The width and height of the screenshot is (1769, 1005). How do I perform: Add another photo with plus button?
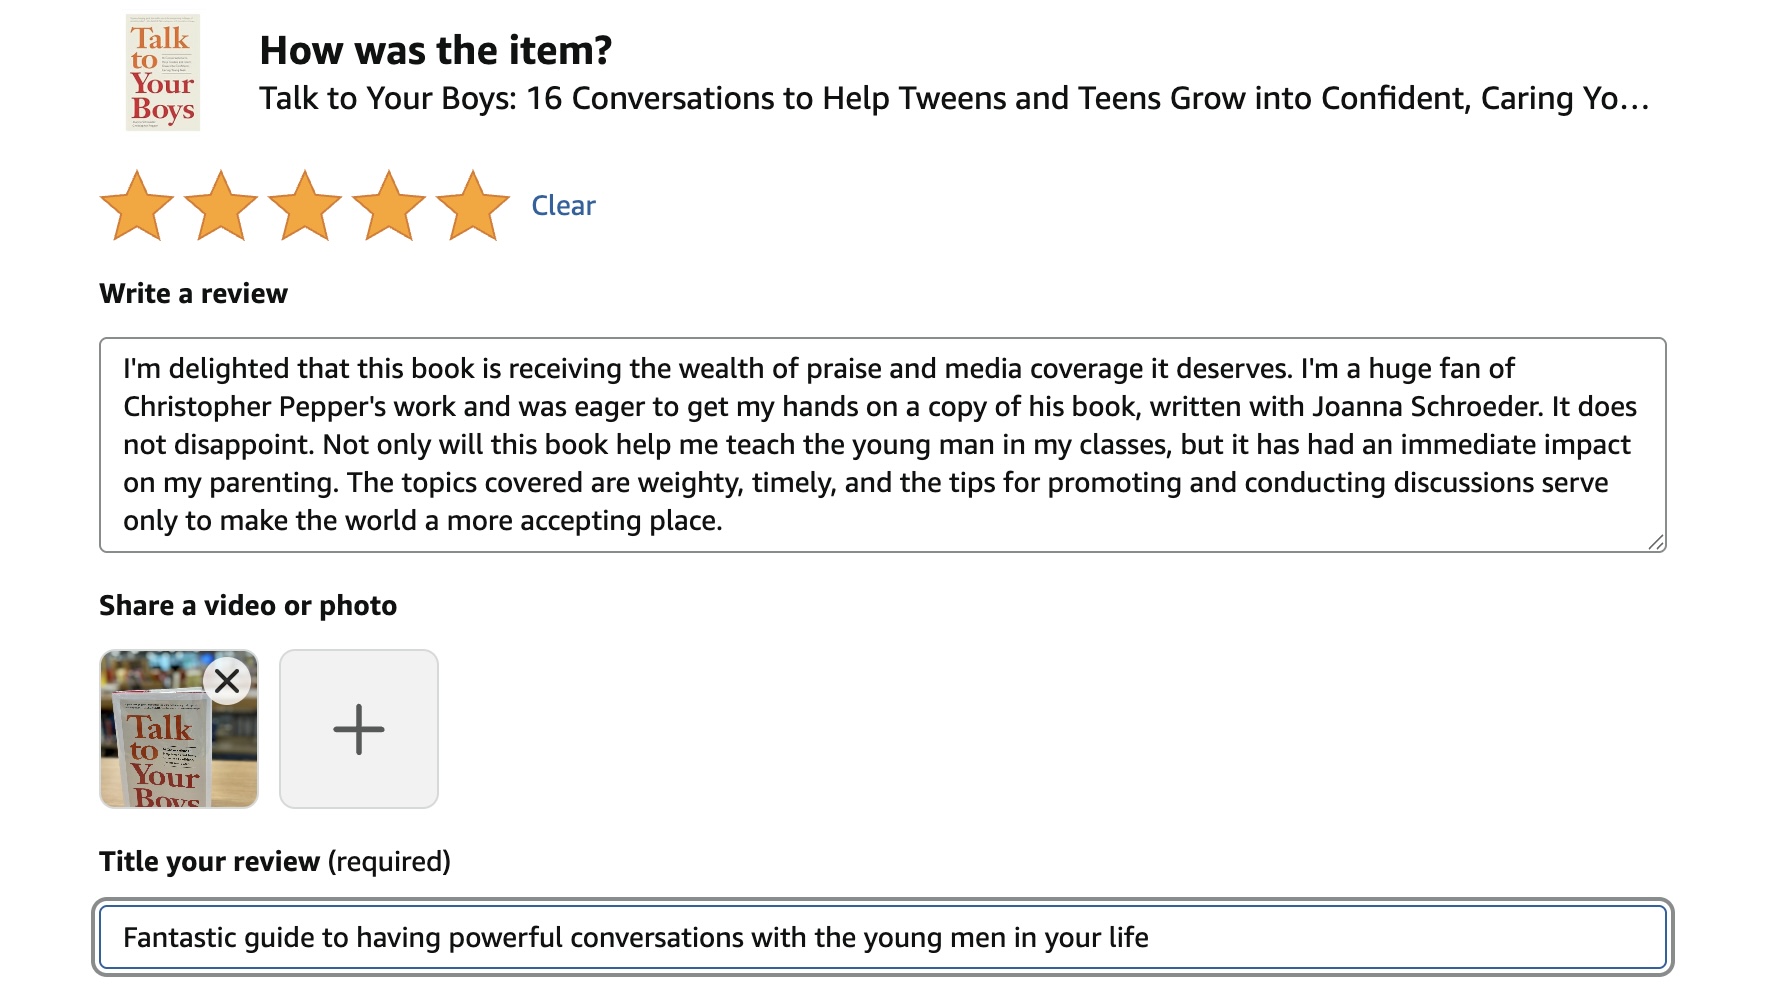point(359,729)
